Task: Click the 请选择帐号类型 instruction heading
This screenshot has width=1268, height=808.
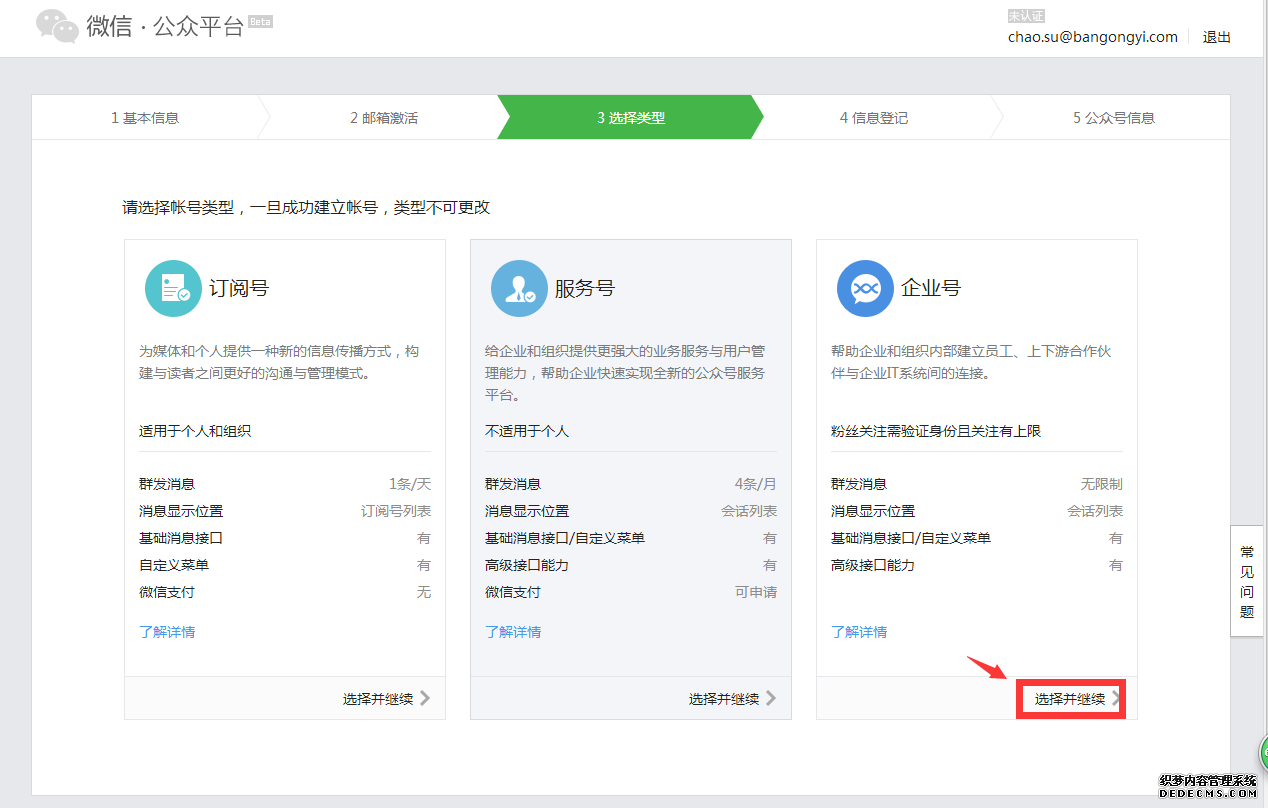Action: tap(307, 208)
